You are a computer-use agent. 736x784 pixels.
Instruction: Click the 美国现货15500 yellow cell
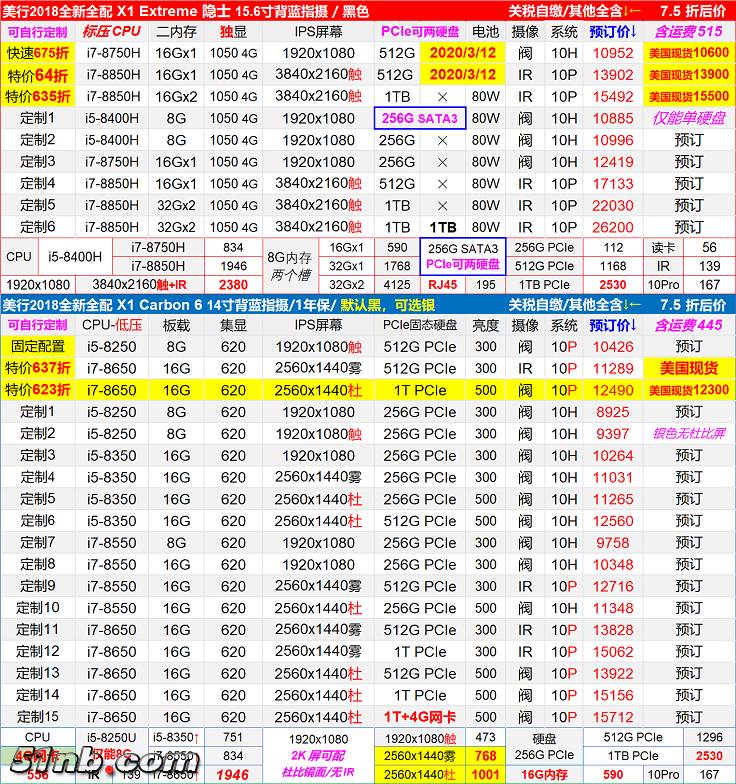(x=689, y=97)
